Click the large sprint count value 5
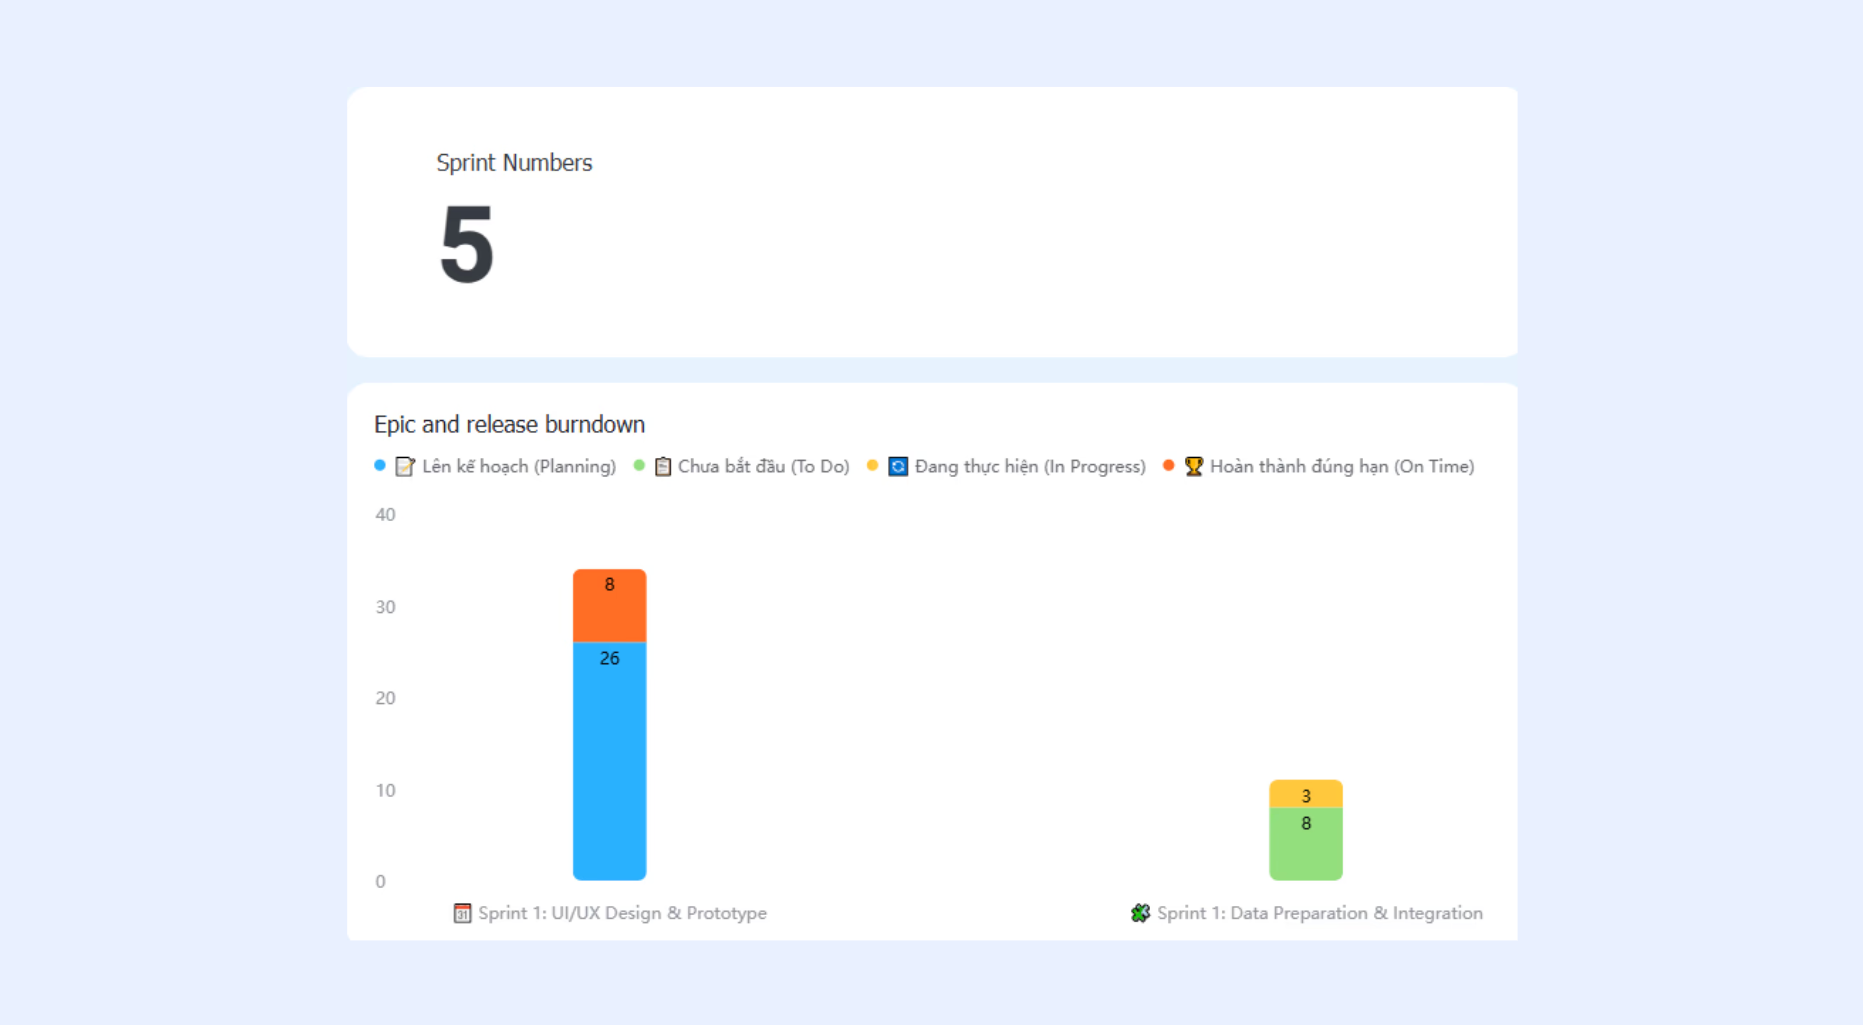 (x=466, y=244)
